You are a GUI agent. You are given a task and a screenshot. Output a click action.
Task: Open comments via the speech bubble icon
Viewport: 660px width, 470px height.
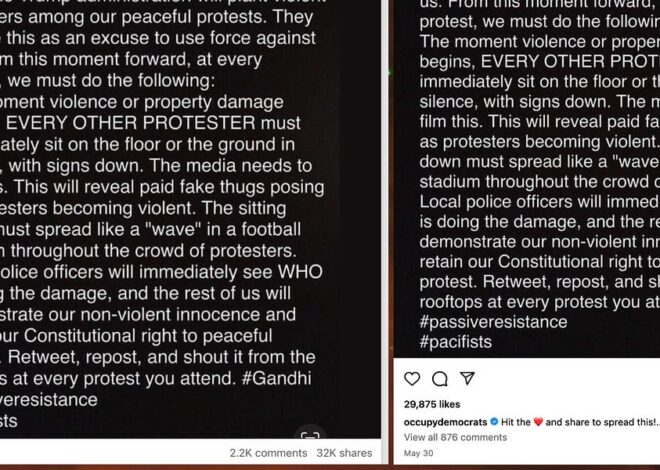tap(439, 379)
